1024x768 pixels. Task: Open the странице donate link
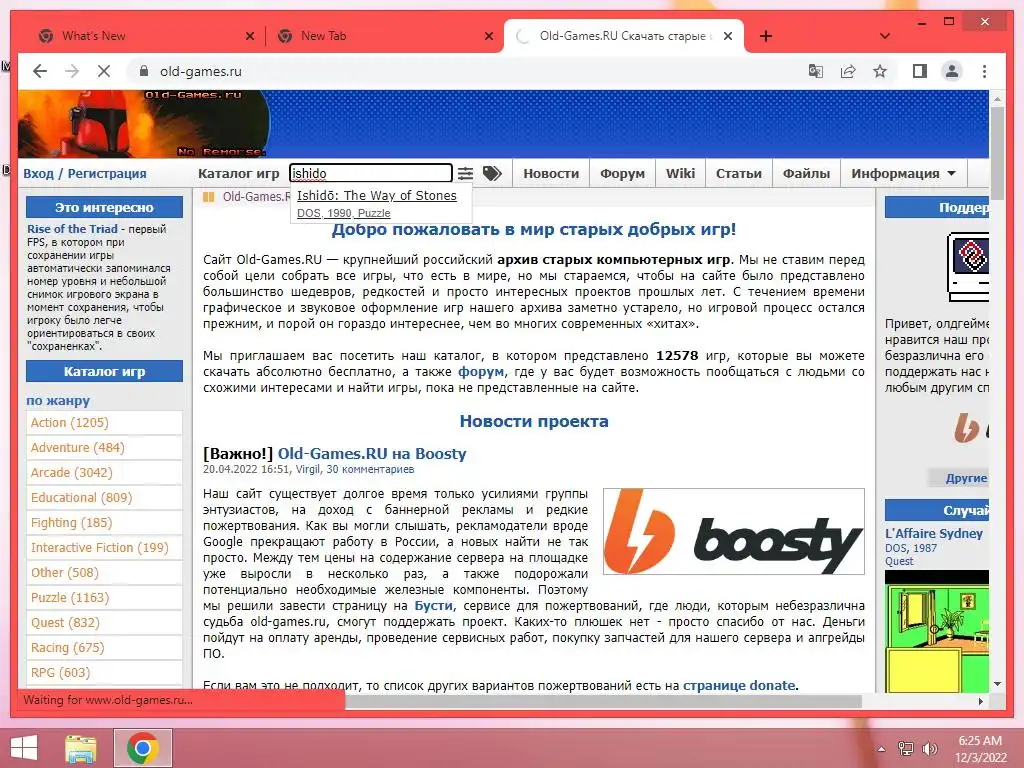739,685
